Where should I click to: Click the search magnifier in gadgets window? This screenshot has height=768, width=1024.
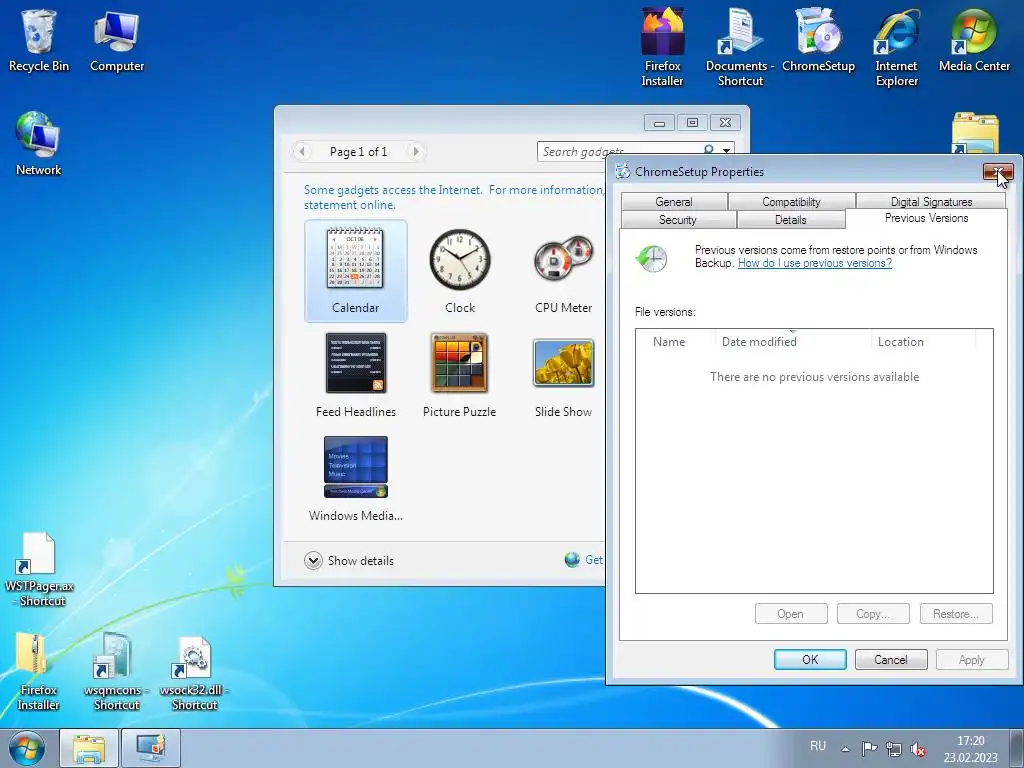coord(709,150)
